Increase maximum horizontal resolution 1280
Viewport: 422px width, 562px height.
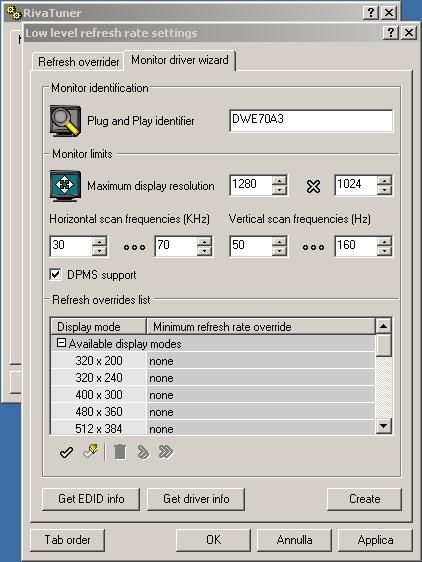point(280,180)
